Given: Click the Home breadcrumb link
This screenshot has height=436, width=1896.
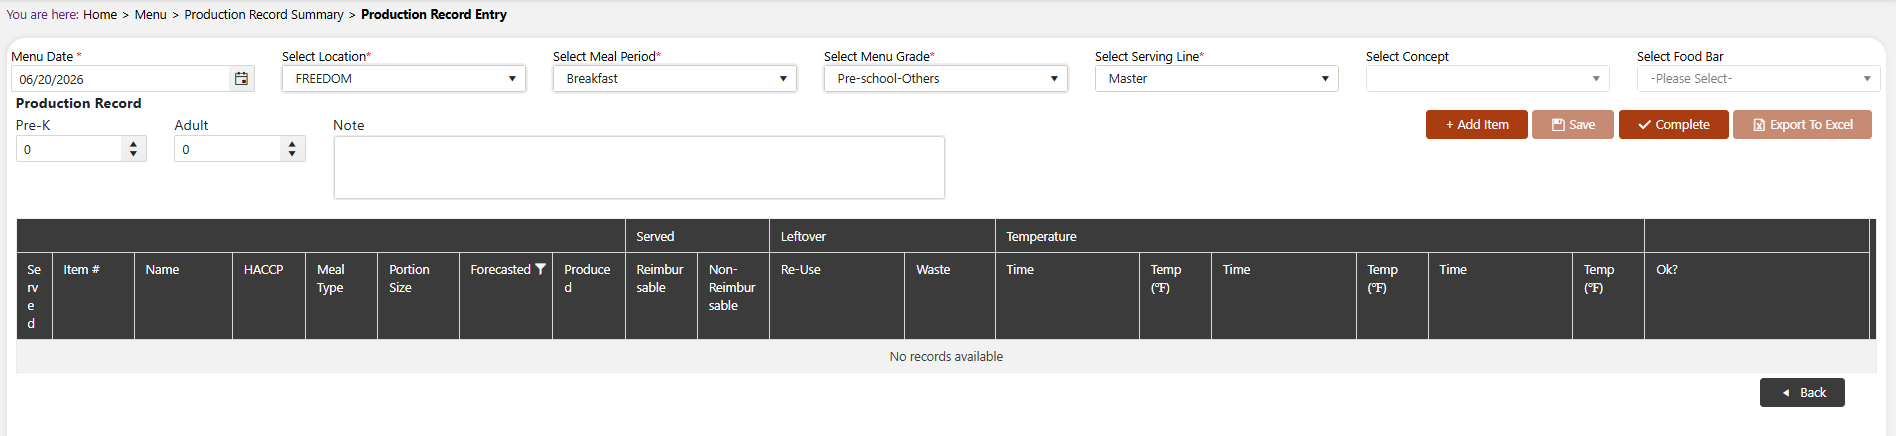Looking at the screenshot, I should coord(100,15).
